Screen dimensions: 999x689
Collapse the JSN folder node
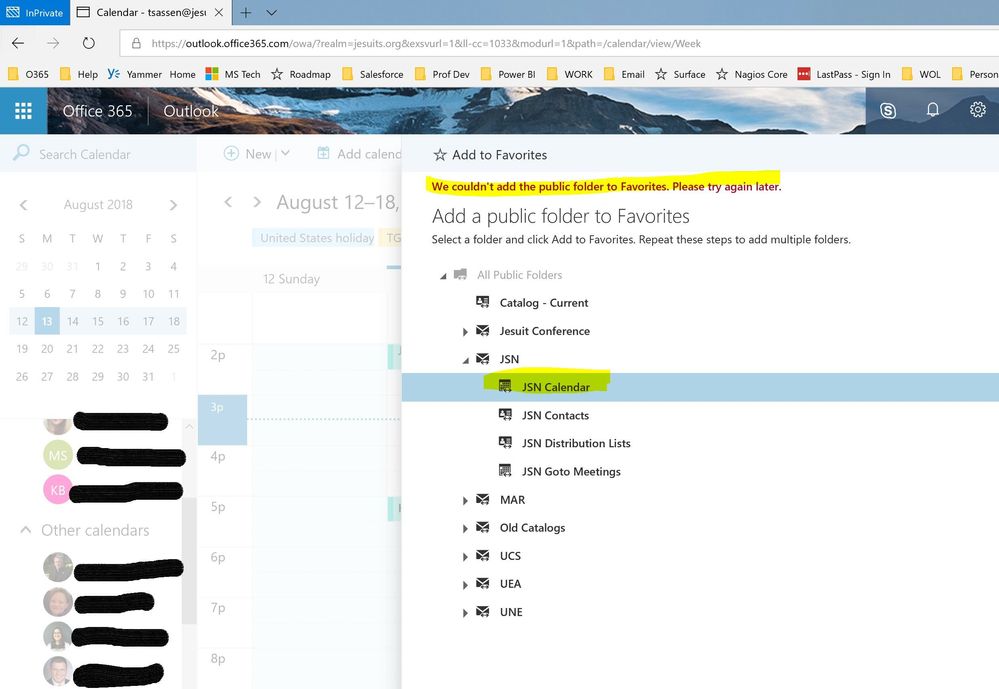[464, 358]
